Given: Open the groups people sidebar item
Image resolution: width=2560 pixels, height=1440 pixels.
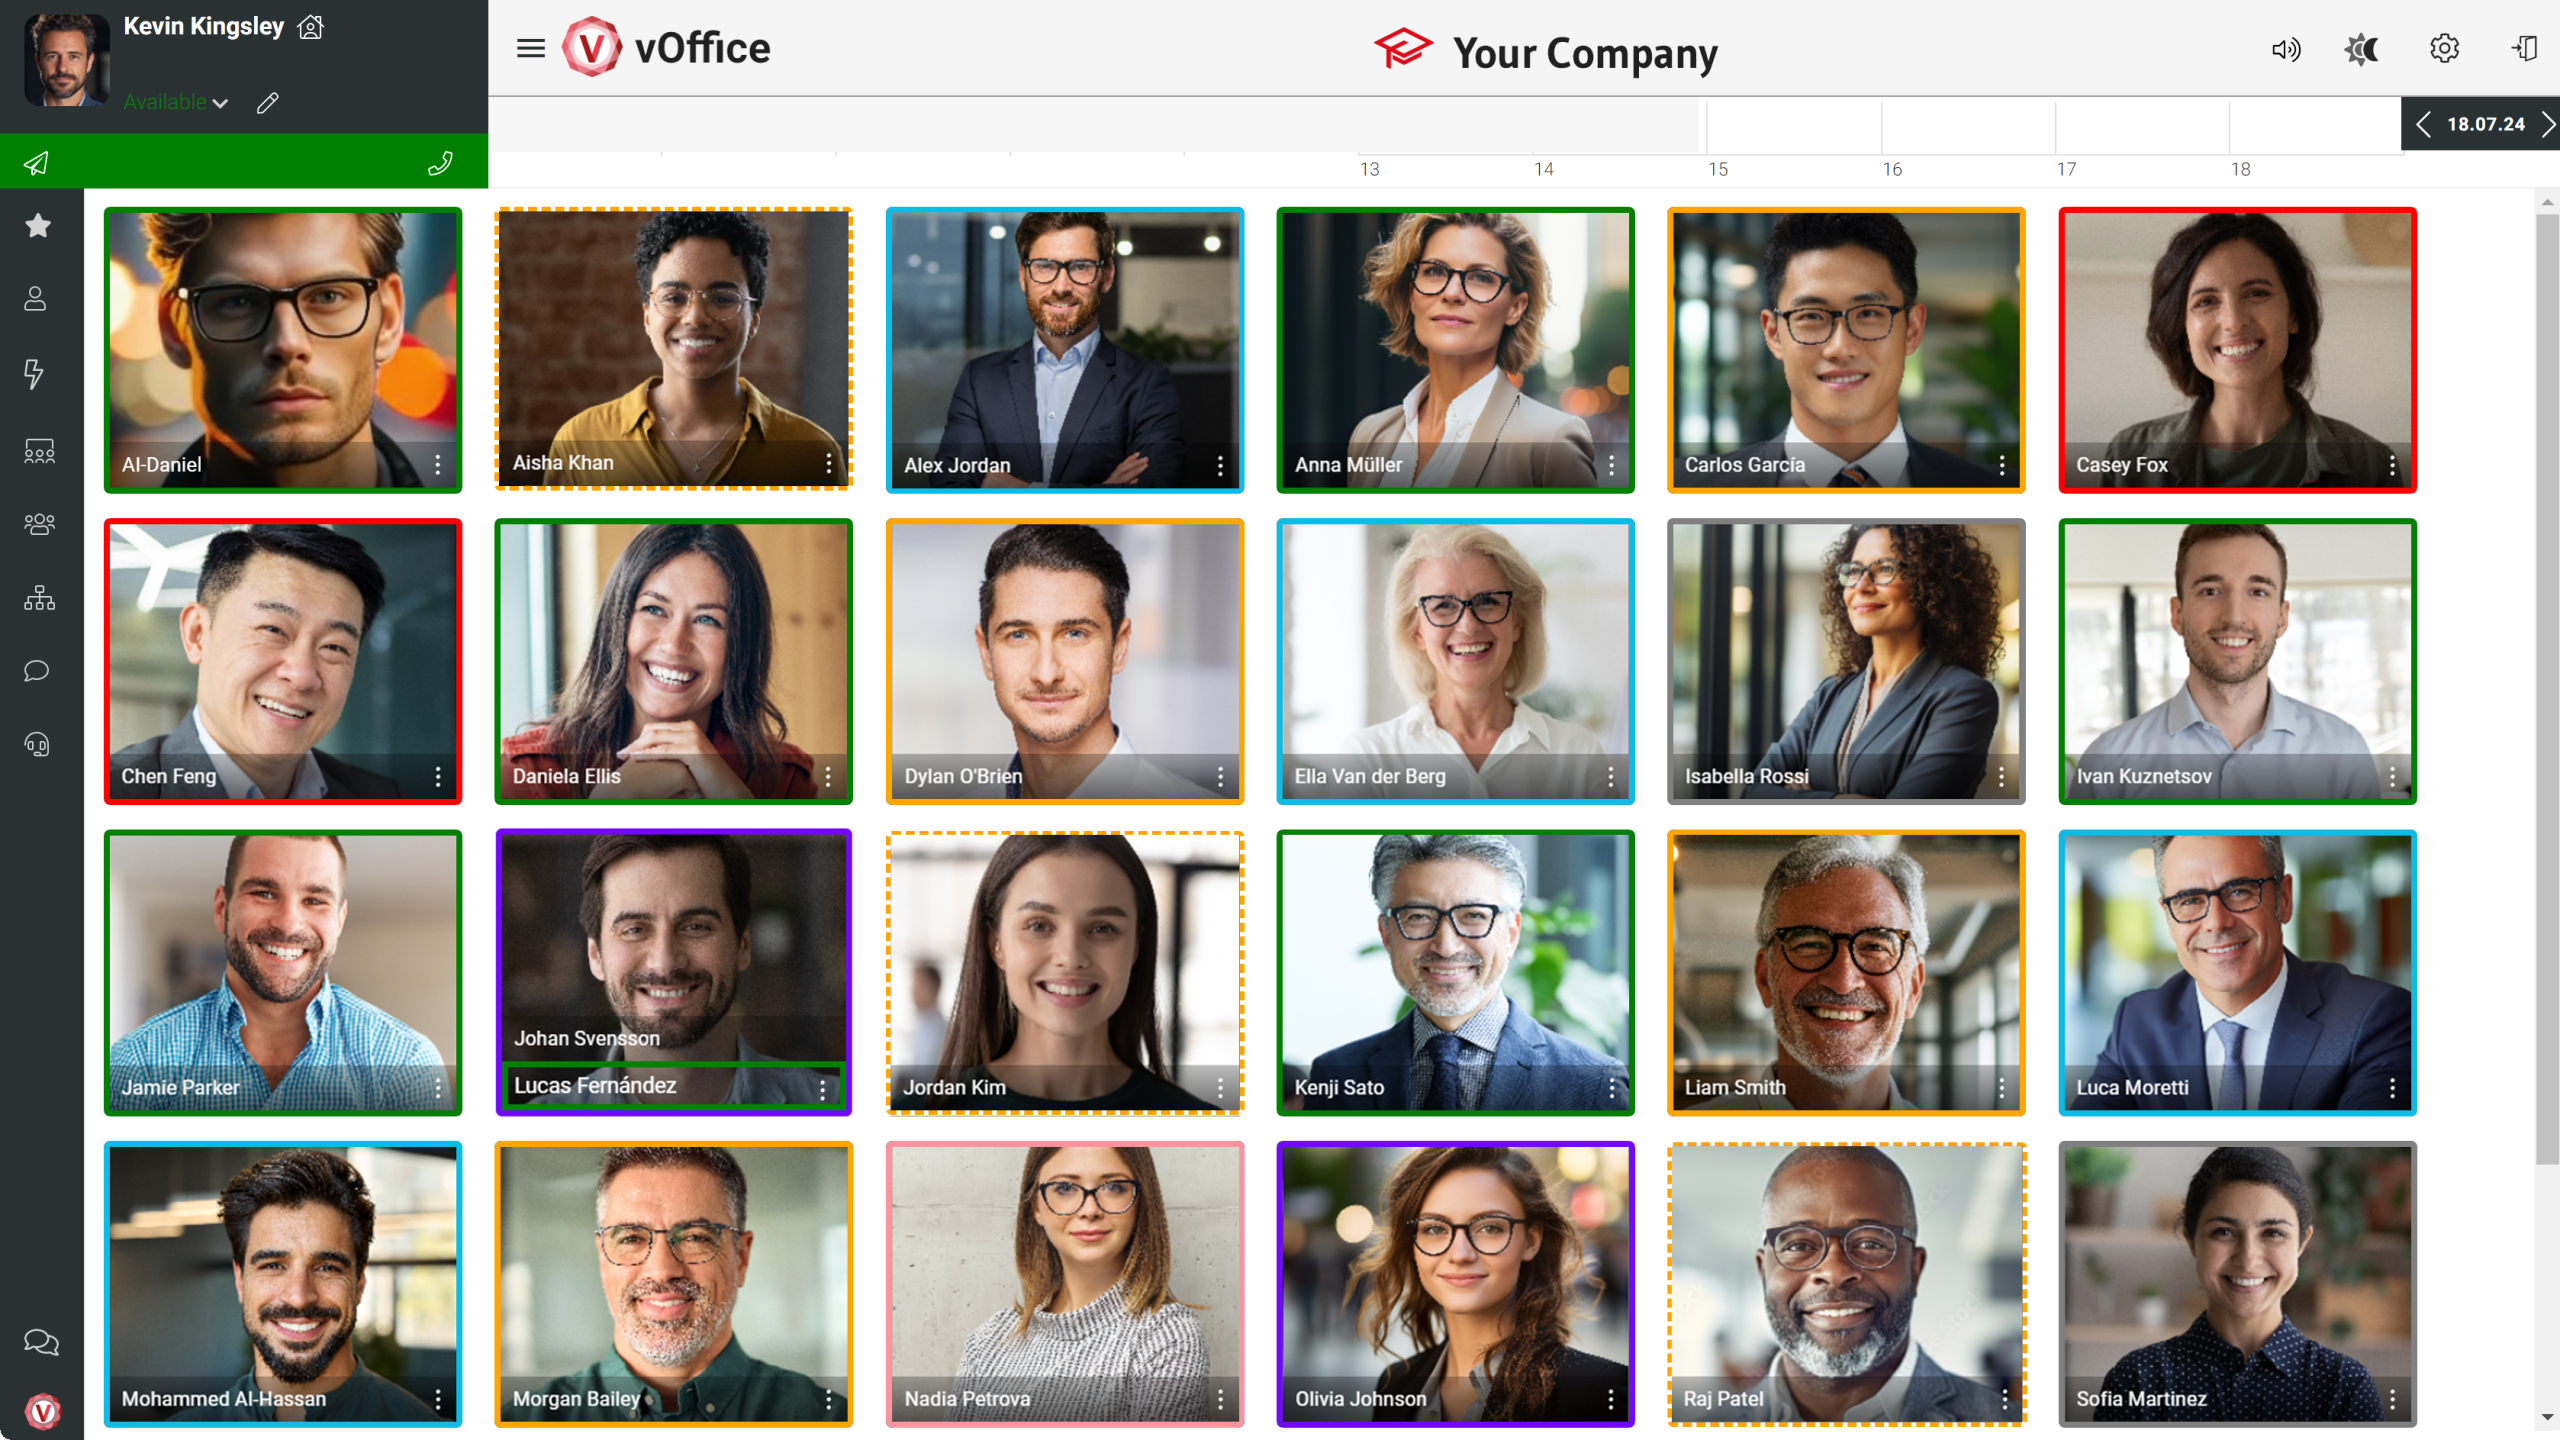Looking at the screenshot, I should (39, 524).
